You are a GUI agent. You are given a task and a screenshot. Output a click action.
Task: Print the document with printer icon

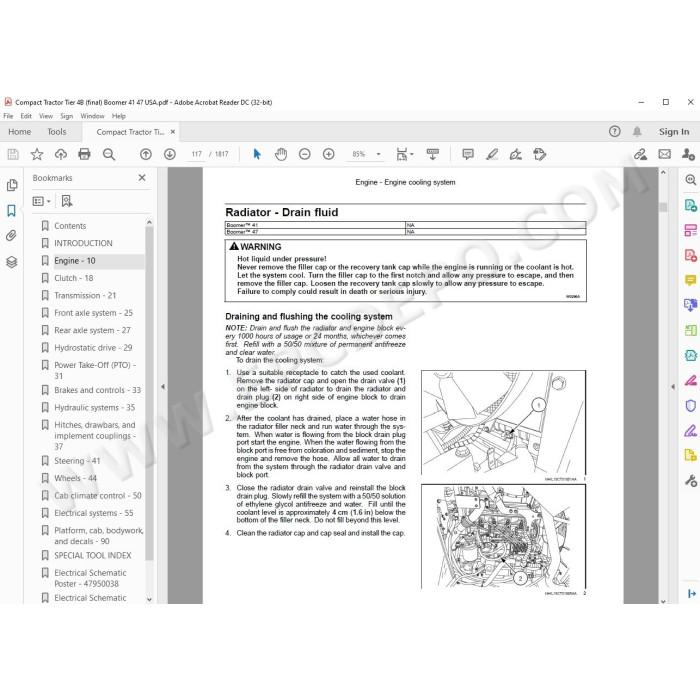[x=84, y=154]
